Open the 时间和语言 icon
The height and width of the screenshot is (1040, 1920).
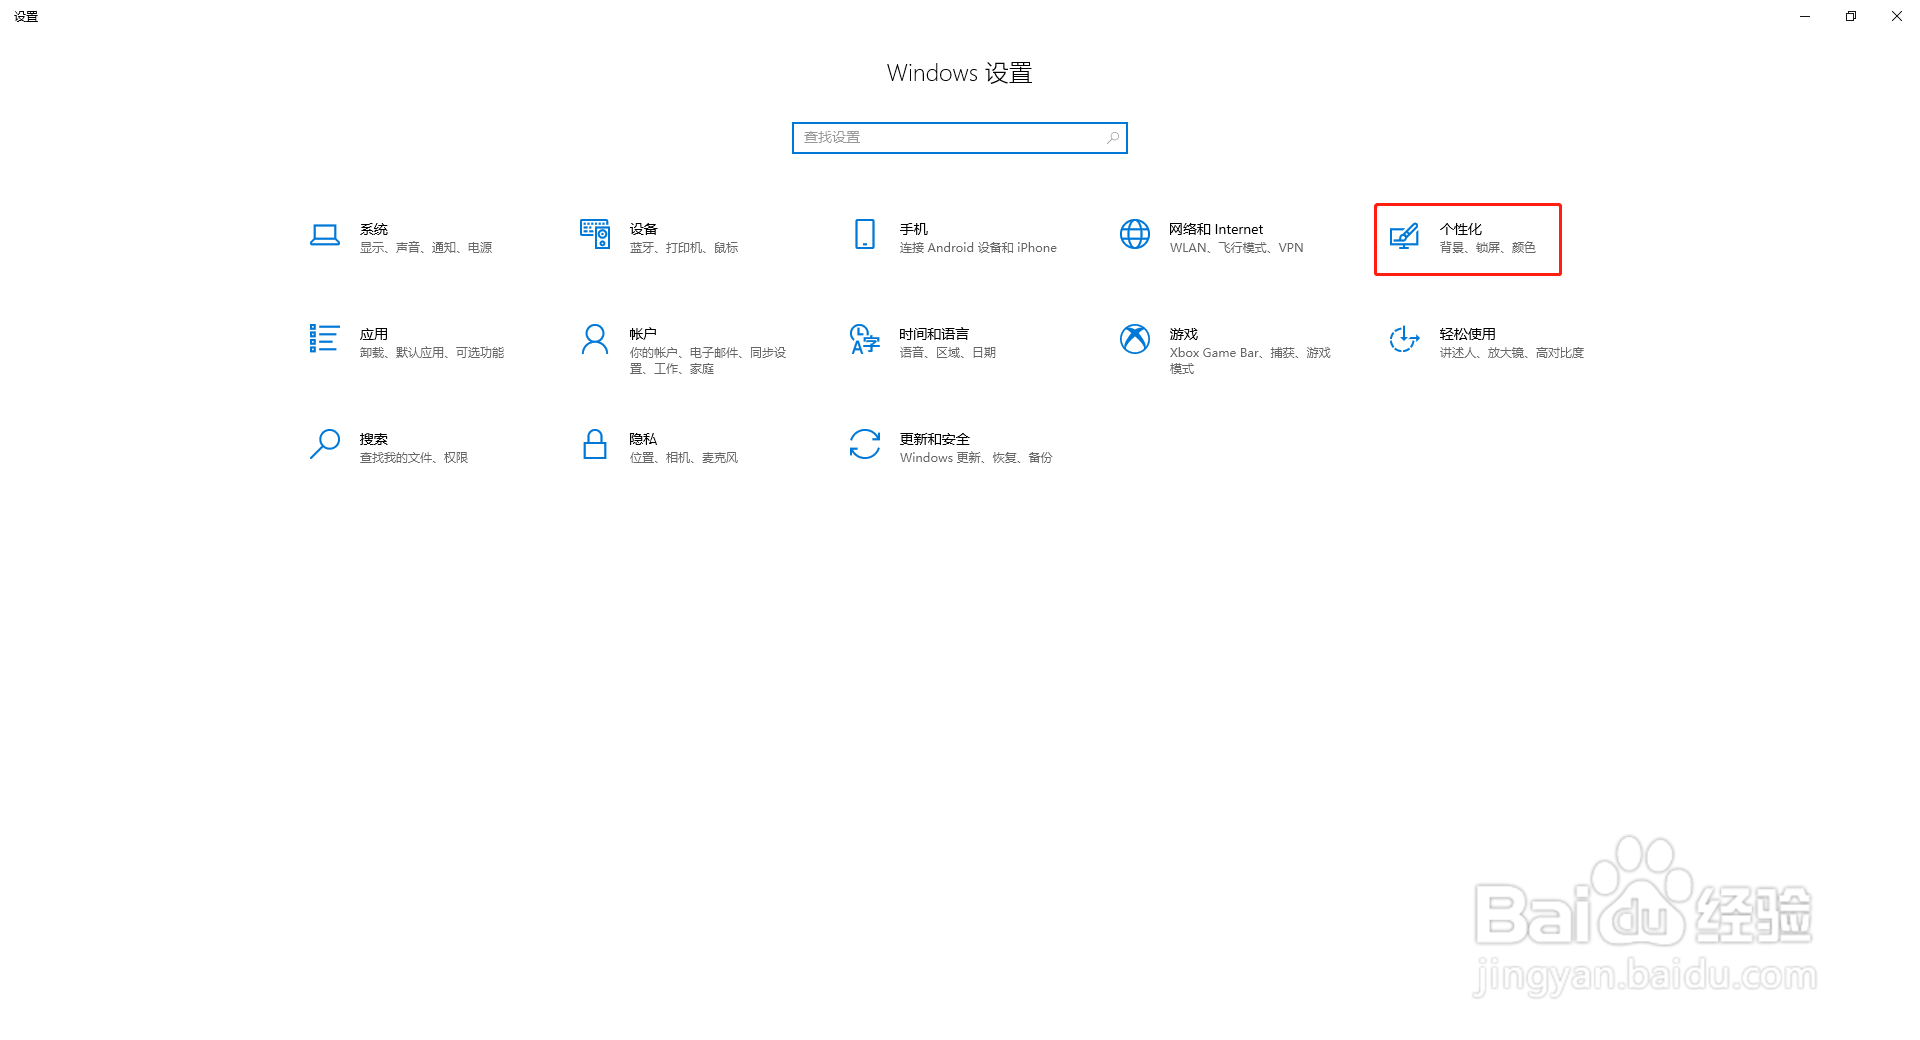point(865,339)
